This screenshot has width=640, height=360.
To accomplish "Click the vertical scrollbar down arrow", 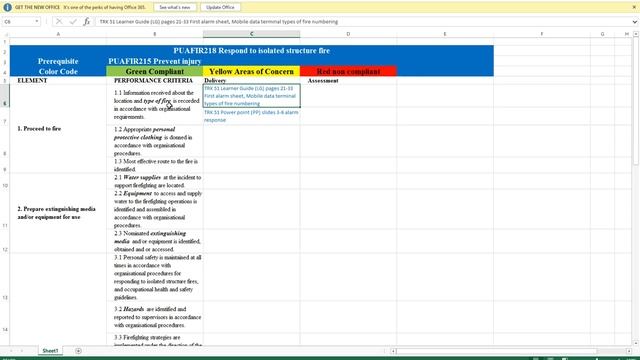I will point(636,343).
